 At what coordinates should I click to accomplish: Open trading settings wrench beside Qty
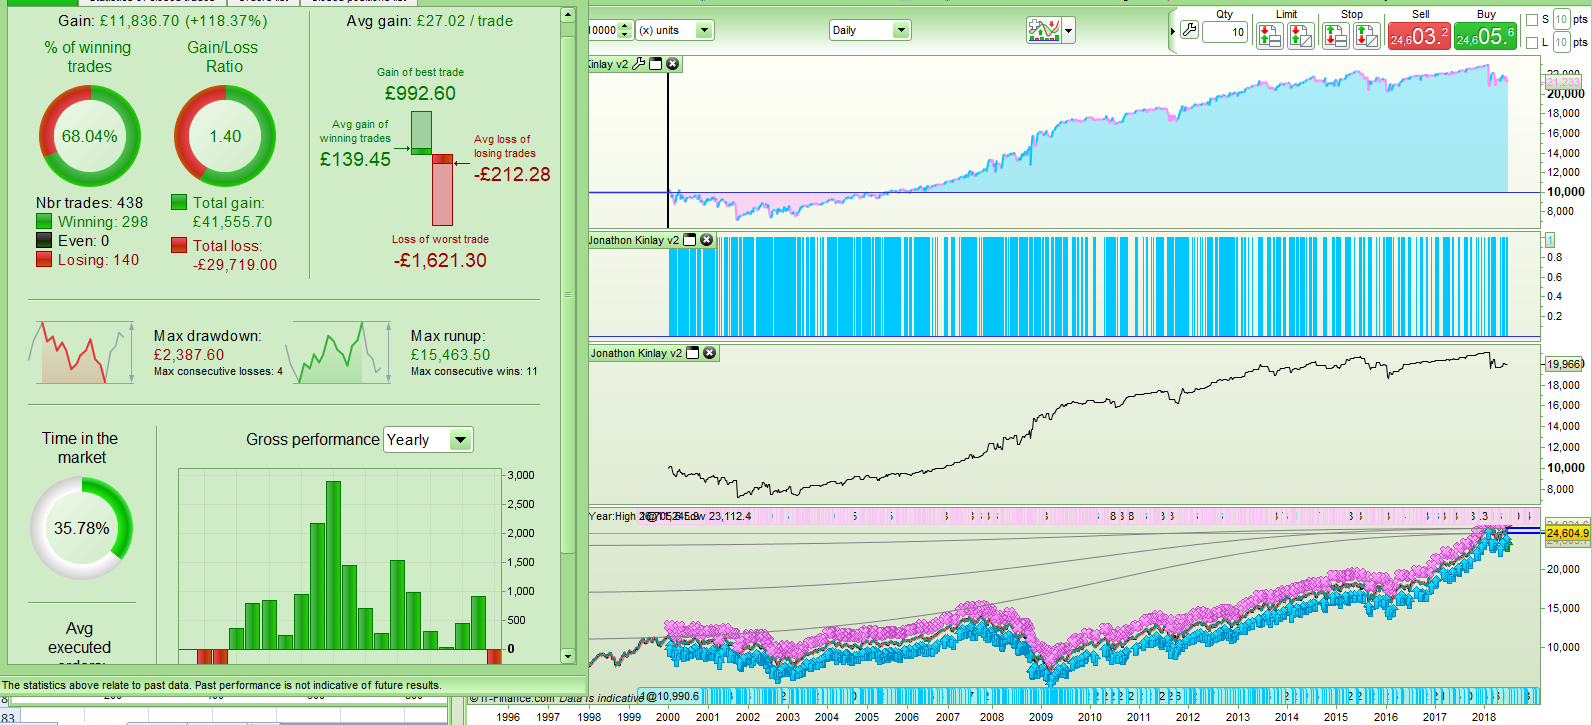(x=1189, y=31)
